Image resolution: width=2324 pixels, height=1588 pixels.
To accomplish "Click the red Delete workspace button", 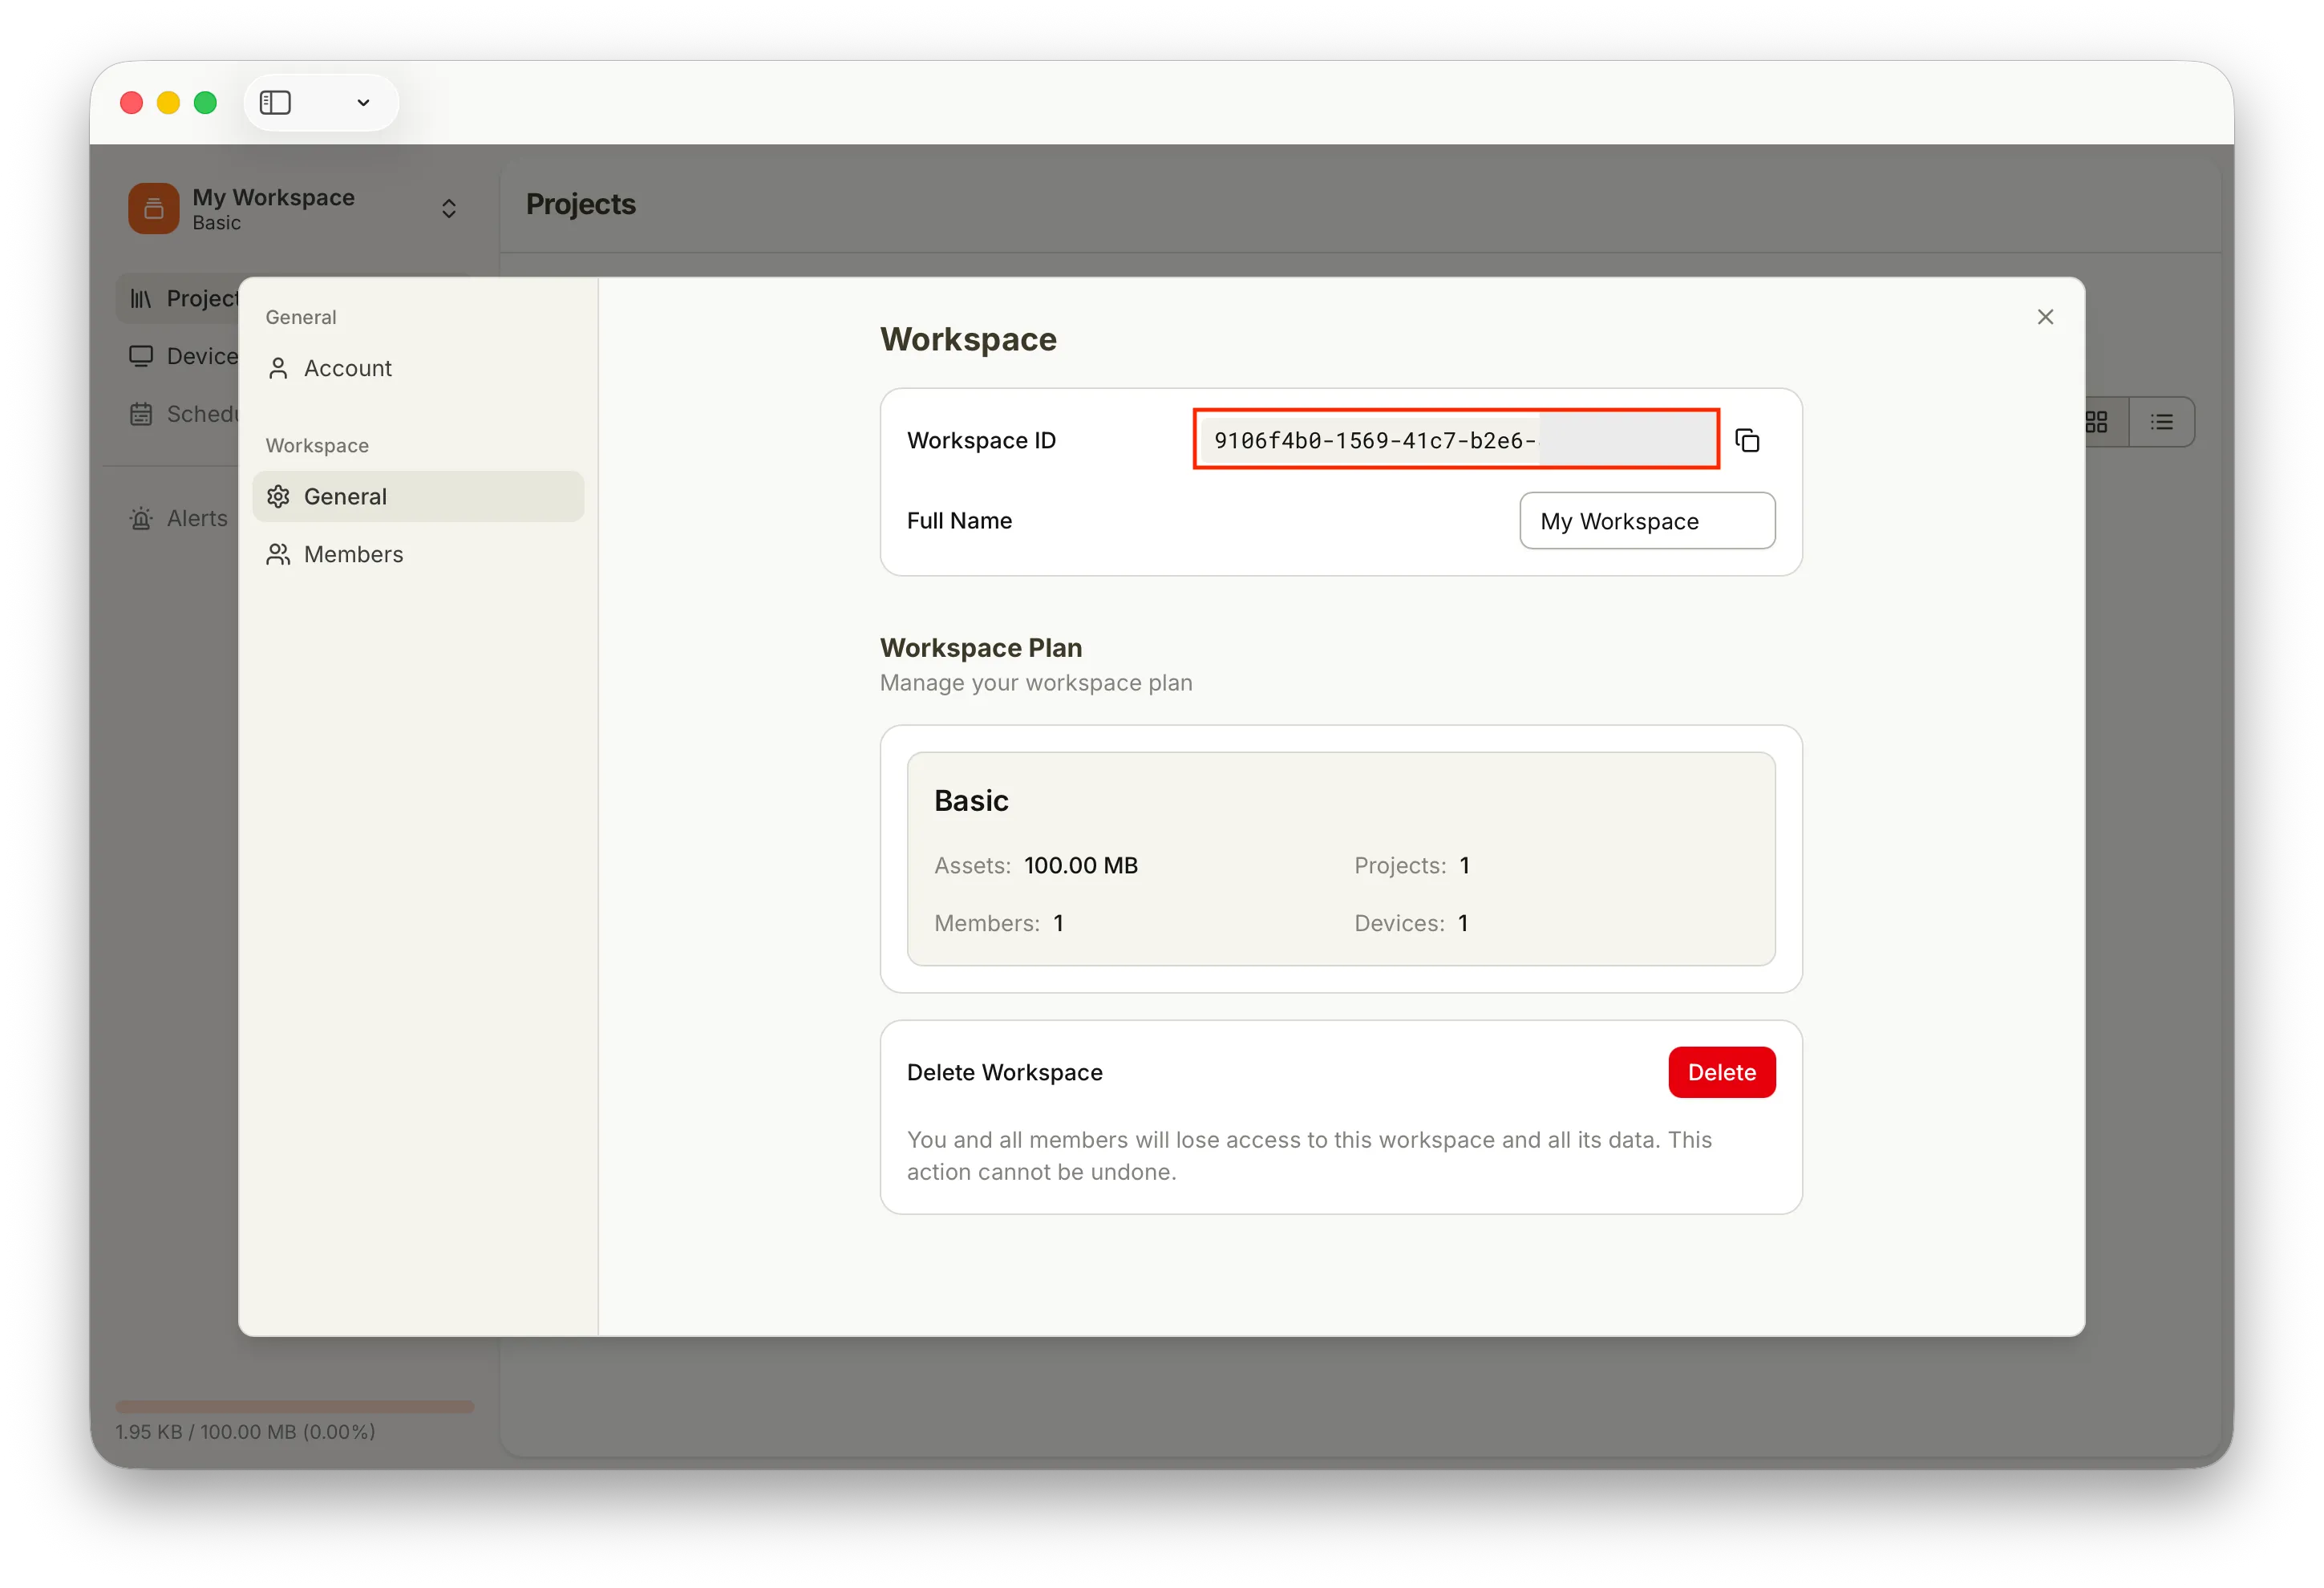I will 1720,1072.
